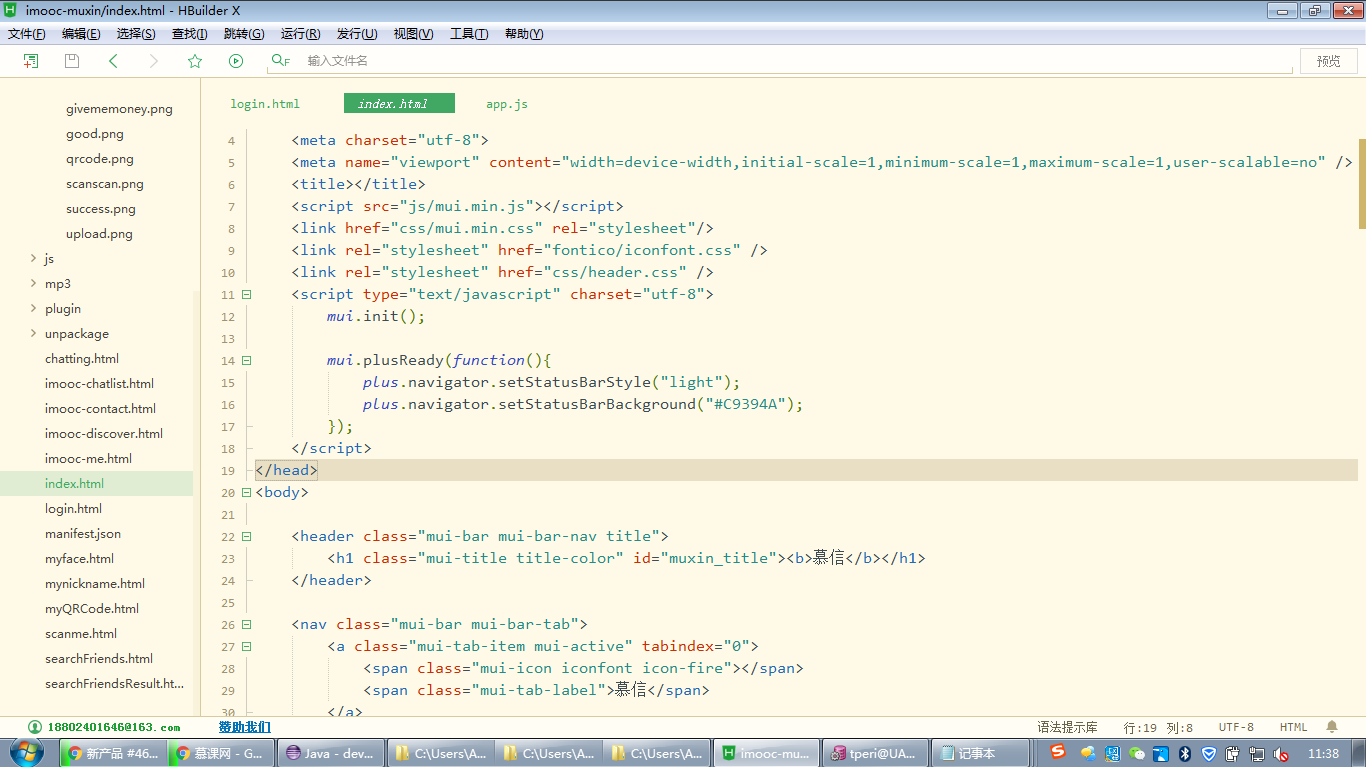Viewport: 1366px width, 767px height.
Task: Expand the plugin folder
Action: click(34, 309)
